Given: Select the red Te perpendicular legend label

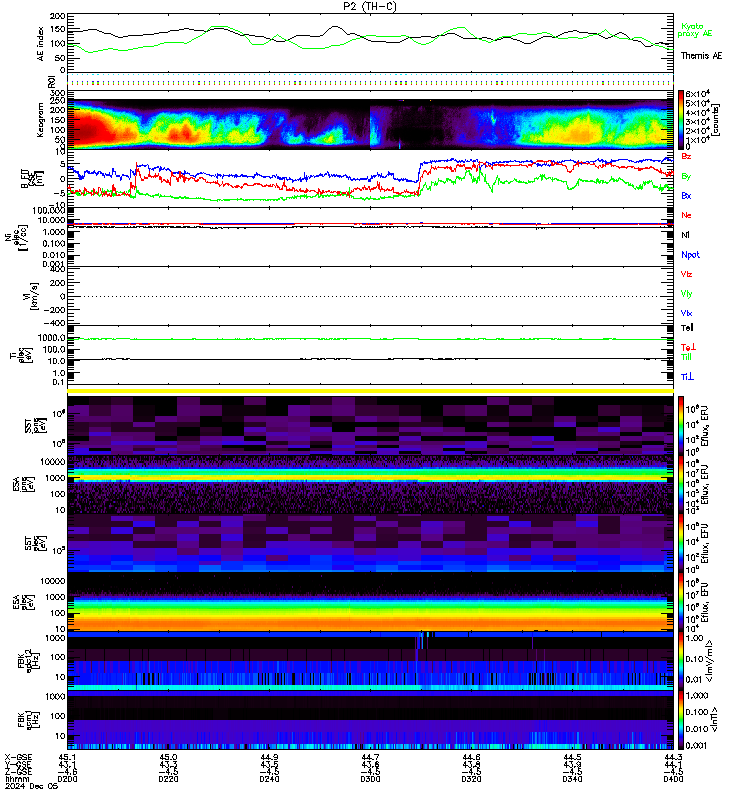Looking at the screenshot, I should [x=688, y=347].
